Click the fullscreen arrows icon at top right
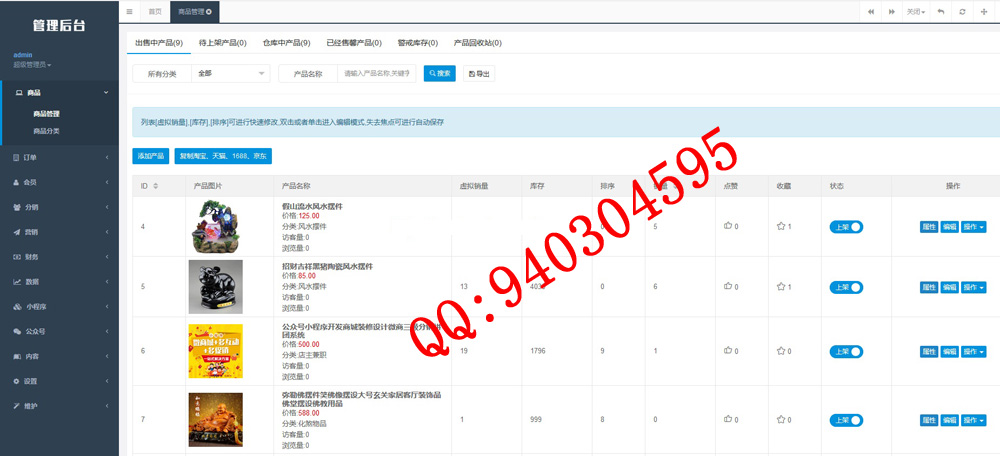The height and width of the screenshot is (456, 1000). (x=985, y=11)
